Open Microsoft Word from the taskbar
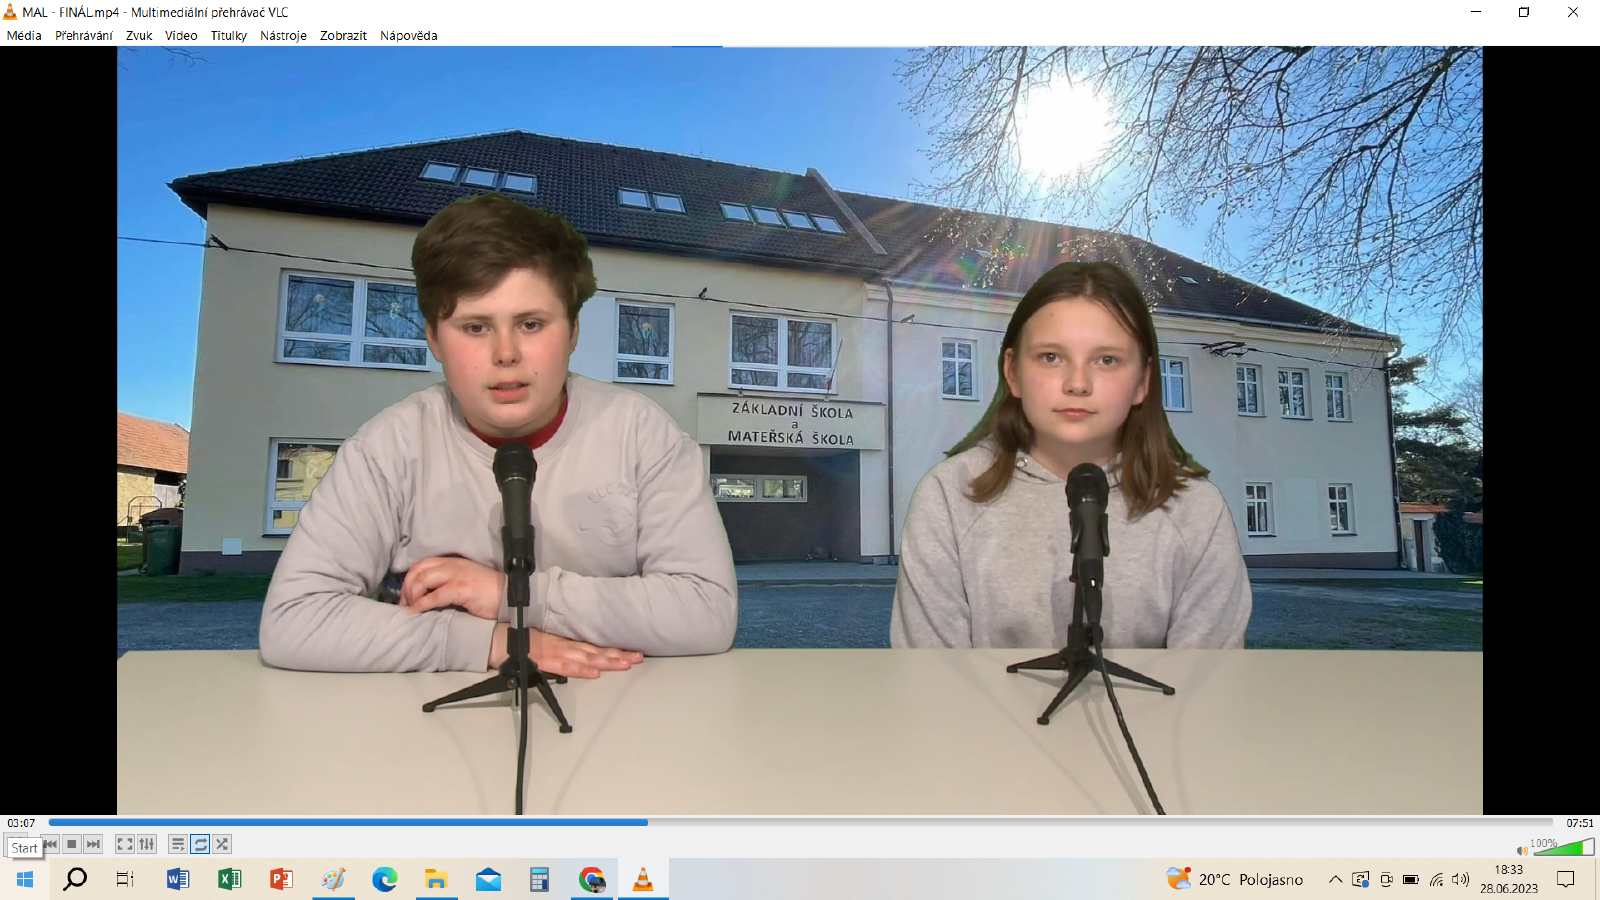This screenshot has width=1600, height=900. click(x=178, y=880)
